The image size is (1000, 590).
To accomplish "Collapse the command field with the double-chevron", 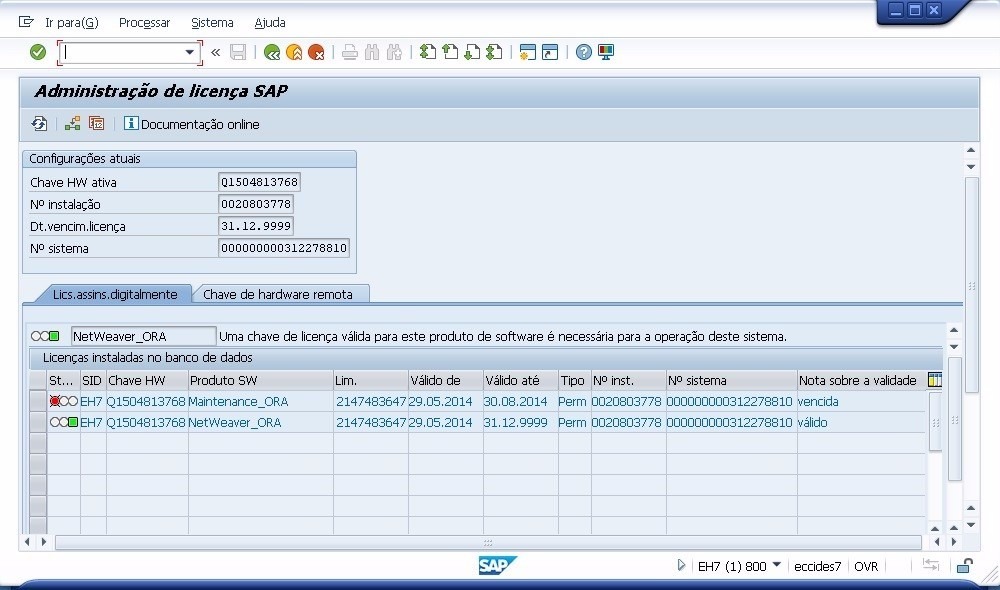I will pos(216,52).
